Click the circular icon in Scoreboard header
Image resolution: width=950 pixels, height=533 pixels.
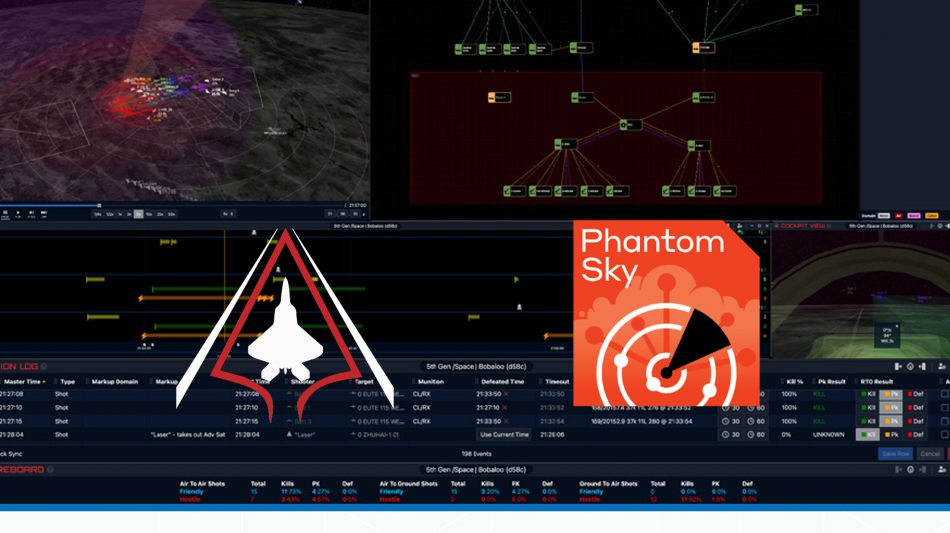click(910, 469)
